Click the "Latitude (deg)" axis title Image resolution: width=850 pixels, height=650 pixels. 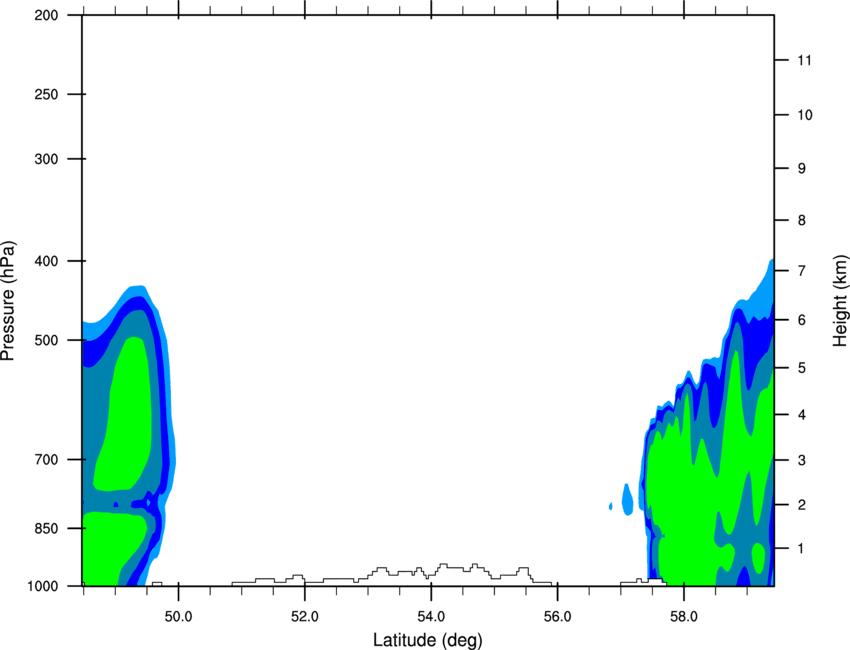tap(428, 640)
